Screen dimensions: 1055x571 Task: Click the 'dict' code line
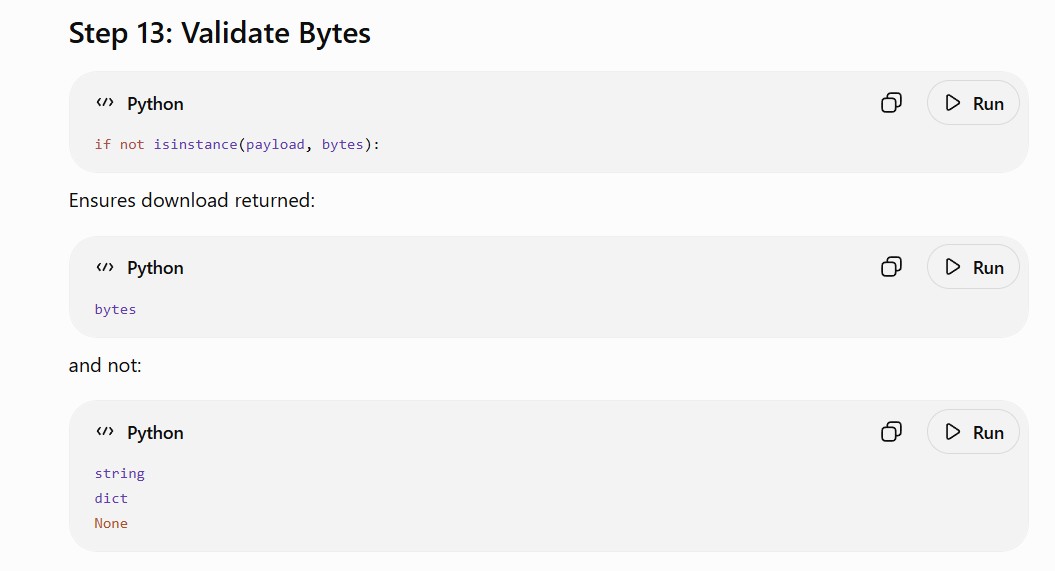click(111, 498)
